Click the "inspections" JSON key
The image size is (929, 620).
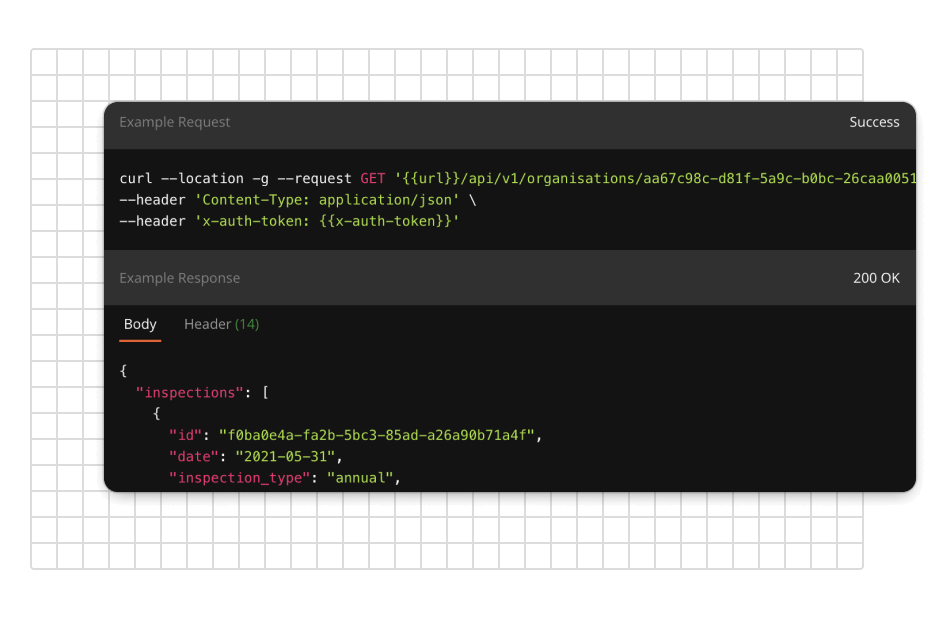point(190,392)
